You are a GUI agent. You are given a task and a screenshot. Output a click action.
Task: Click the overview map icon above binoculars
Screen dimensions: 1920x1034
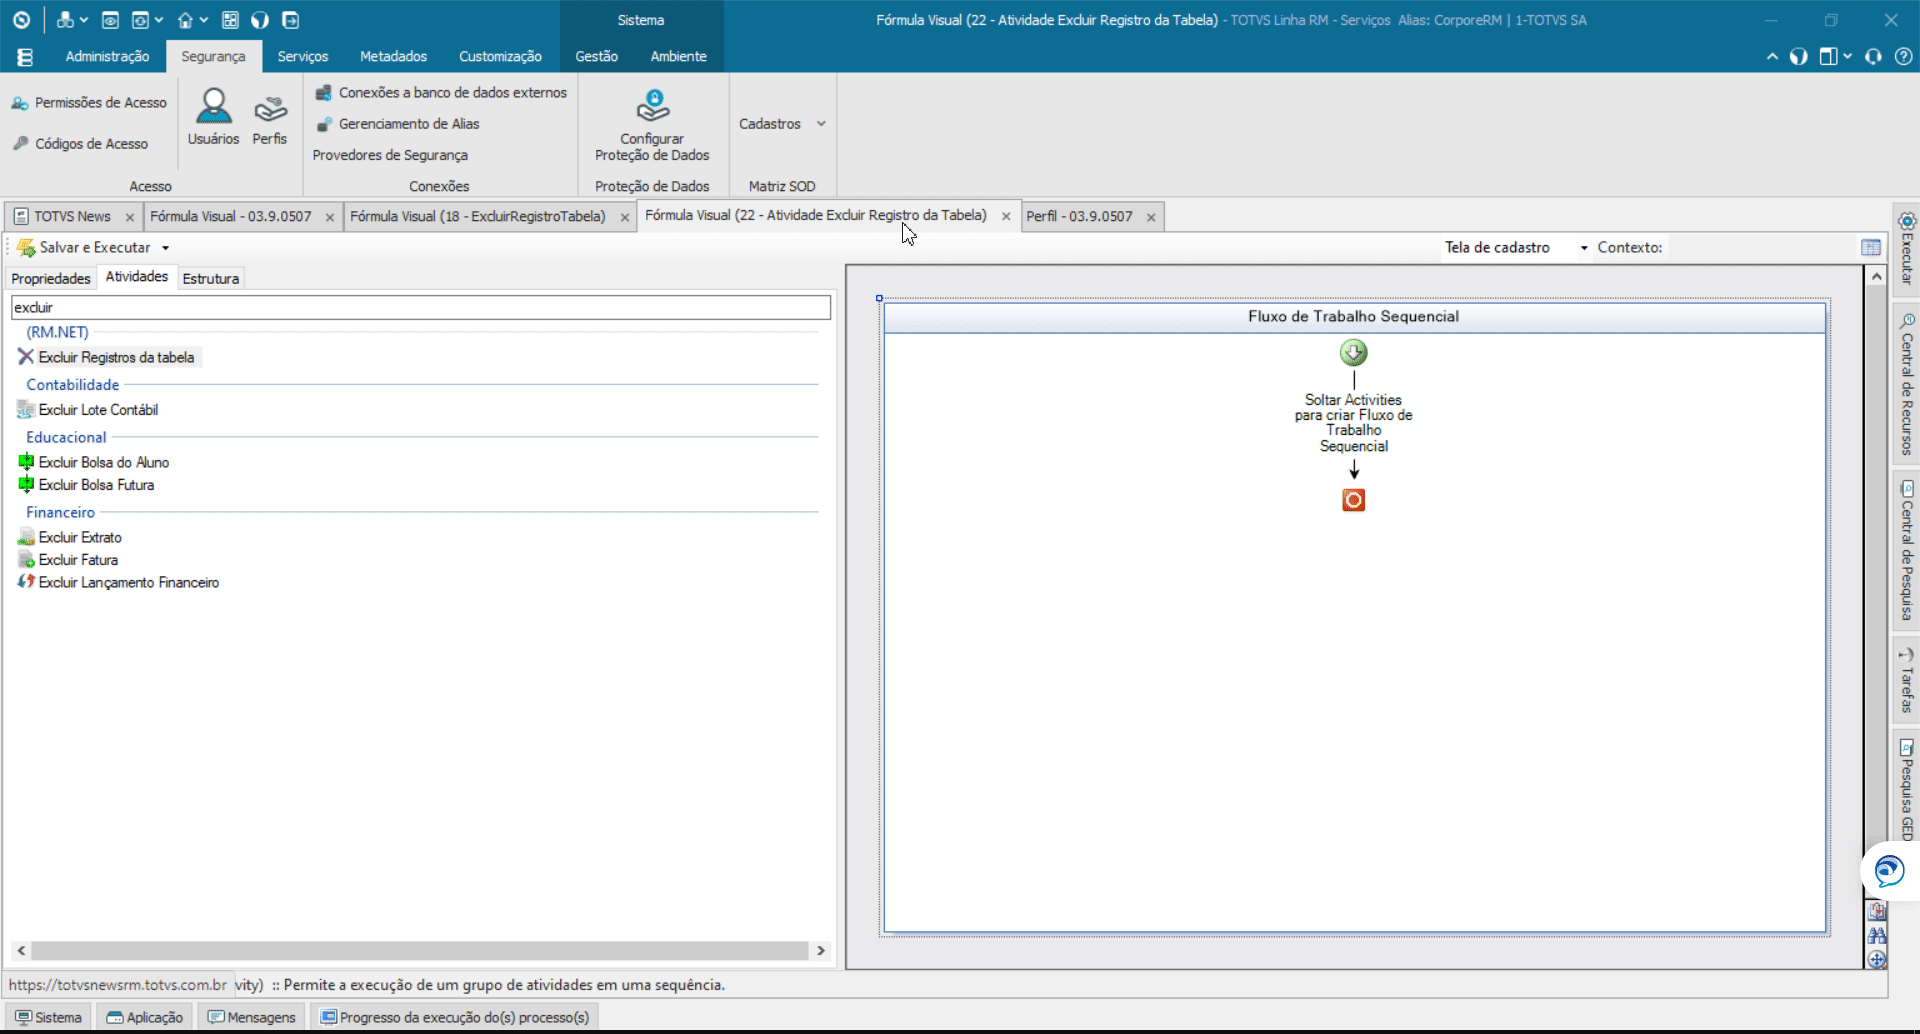pos(1877,911)
